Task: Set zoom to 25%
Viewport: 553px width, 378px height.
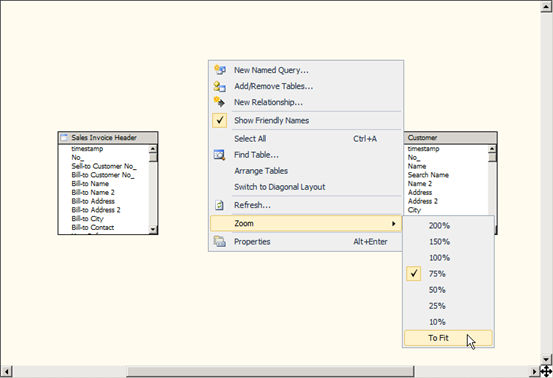Action: point(448,306)
